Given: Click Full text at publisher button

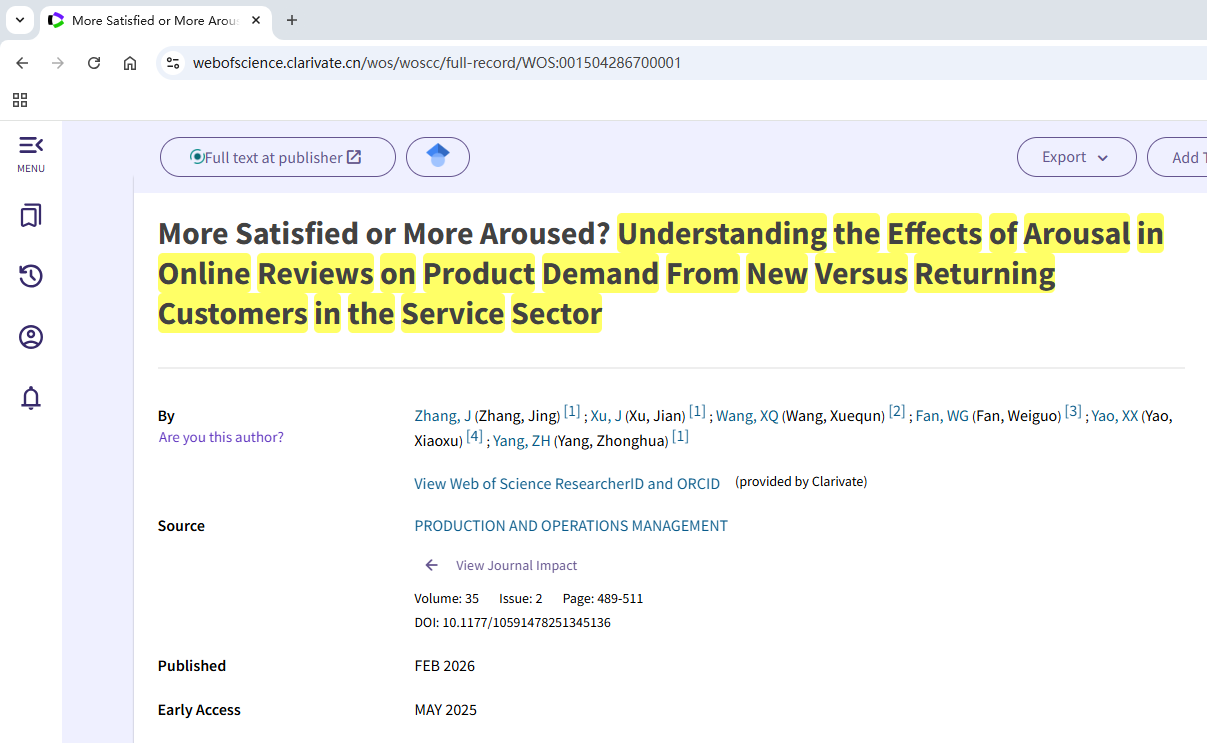Looking at the screenshot, I should pyautogui.click(x=277, y=157).
